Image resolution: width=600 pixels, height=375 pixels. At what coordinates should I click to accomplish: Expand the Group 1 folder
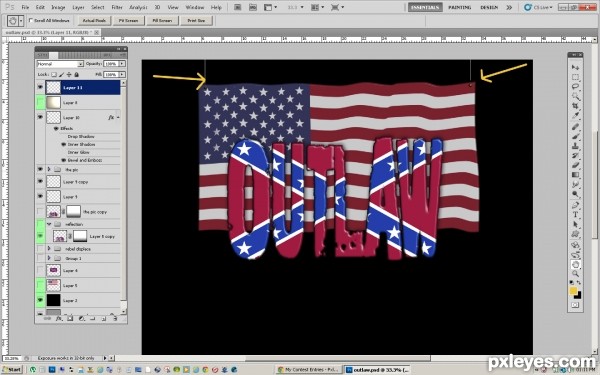coord(49,258)
